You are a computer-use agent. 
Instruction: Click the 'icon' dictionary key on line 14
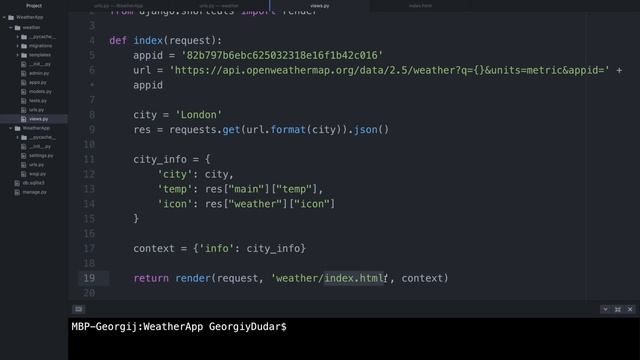point(175,204)
